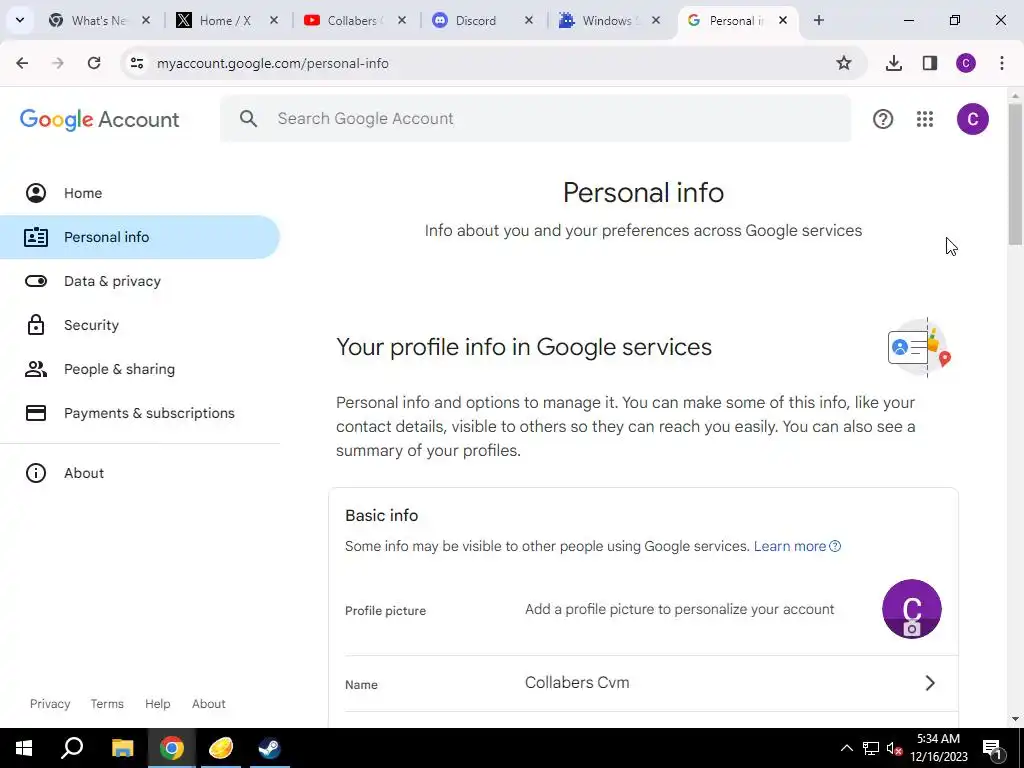
Task: Open the Privacy footer link
Action: tap(50, 704)
